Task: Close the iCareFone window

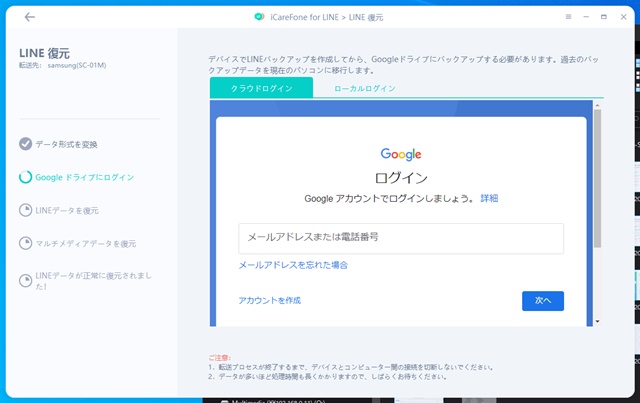Action: pyautogui.click(x=623, y=17)
